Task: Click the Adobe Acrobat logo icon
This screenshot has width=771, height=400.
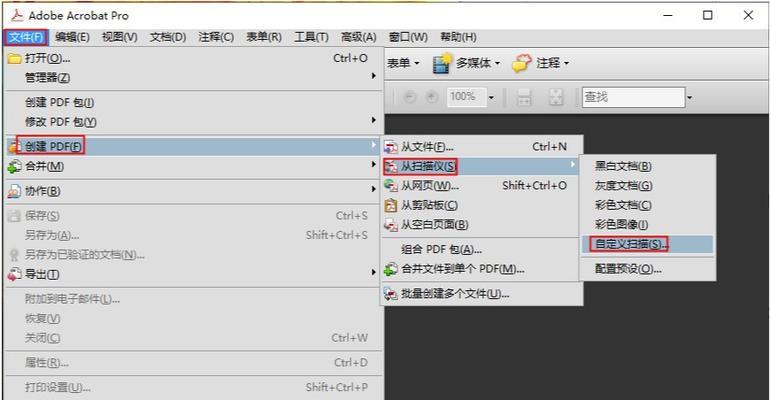Action: click(17, 15)
